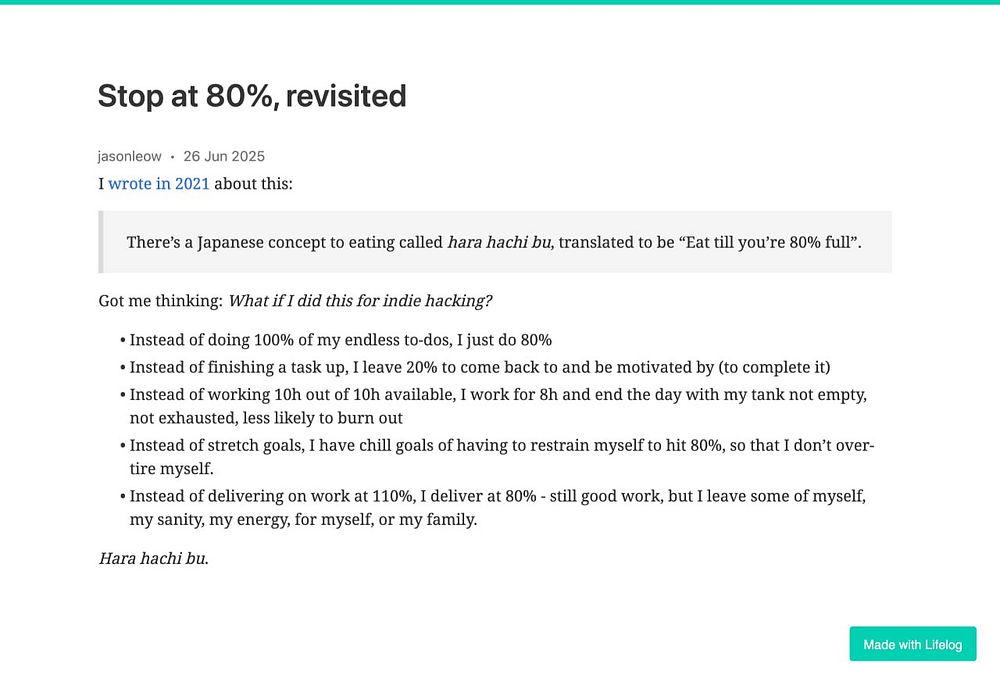1000x681 pixels.
Task: Click the italic indie hacking question
Action: 360,301
